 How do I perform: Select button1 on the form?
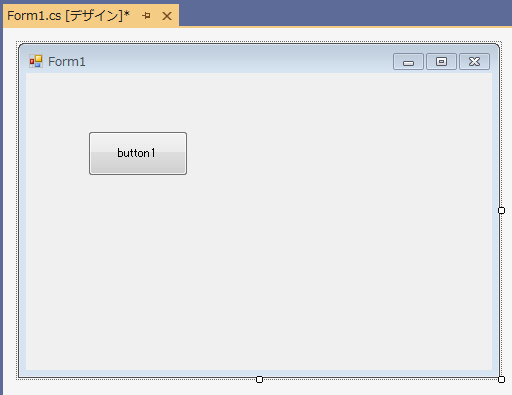tap(138, 153)
